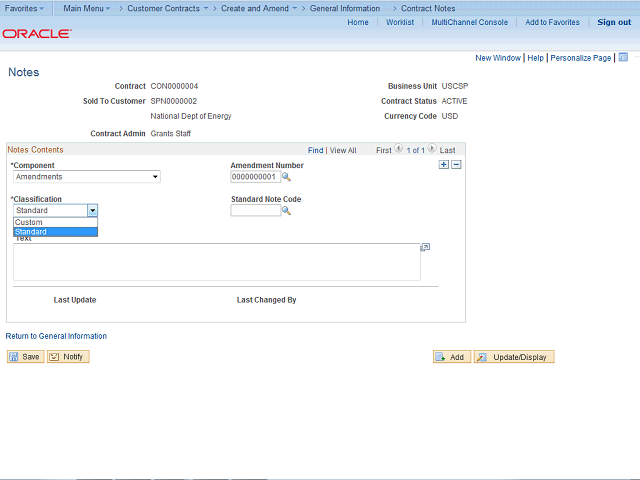Select Contract Notes breadcrumb
Screen dimensions: 640x480
click(x=428, y=8)
